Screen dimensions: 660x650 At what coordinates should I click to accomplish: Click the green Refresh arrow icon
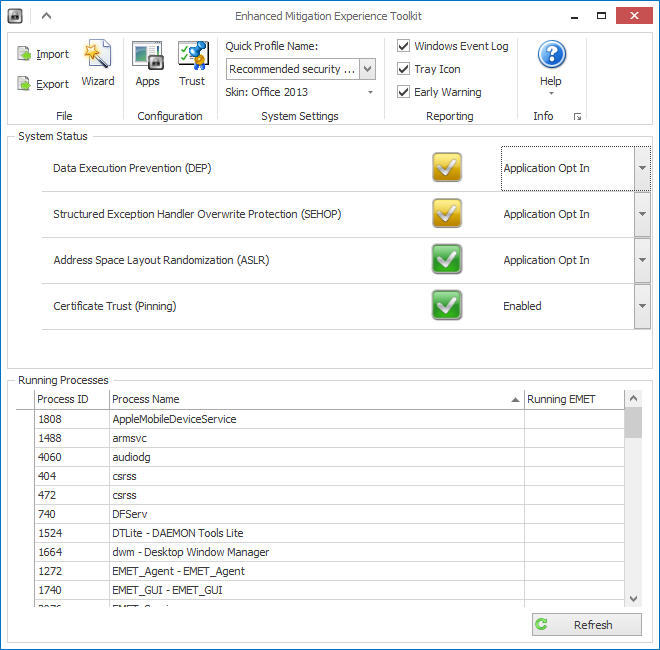541,624
